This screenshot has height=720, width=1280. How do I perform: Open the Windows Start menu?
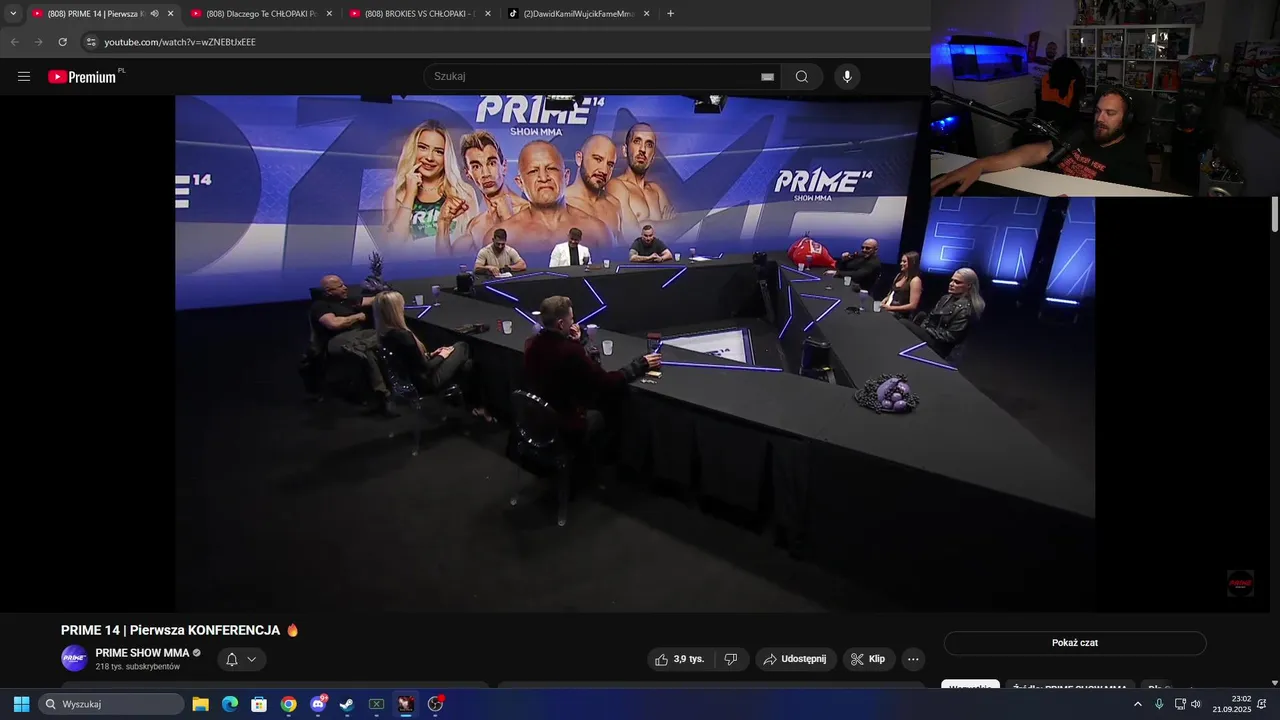21,704
